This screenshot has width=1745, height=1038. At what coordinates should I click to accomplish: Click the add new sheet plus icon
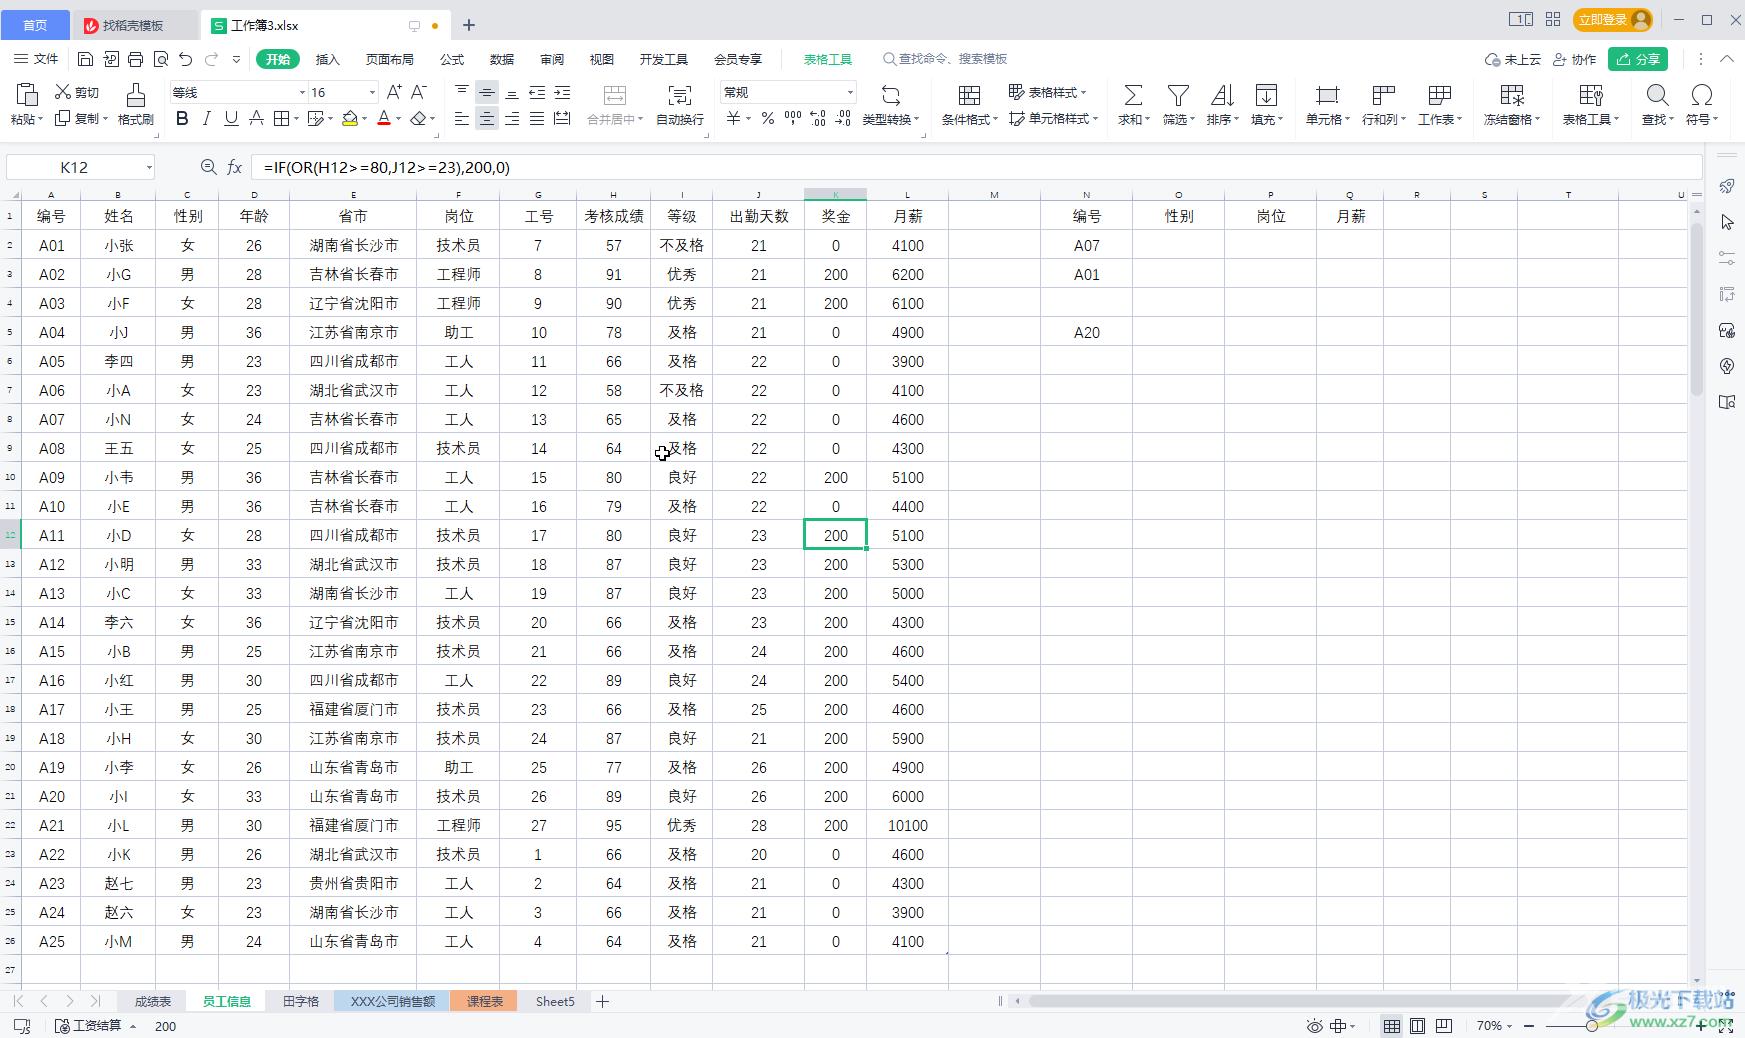click(x=602, y=1001)
